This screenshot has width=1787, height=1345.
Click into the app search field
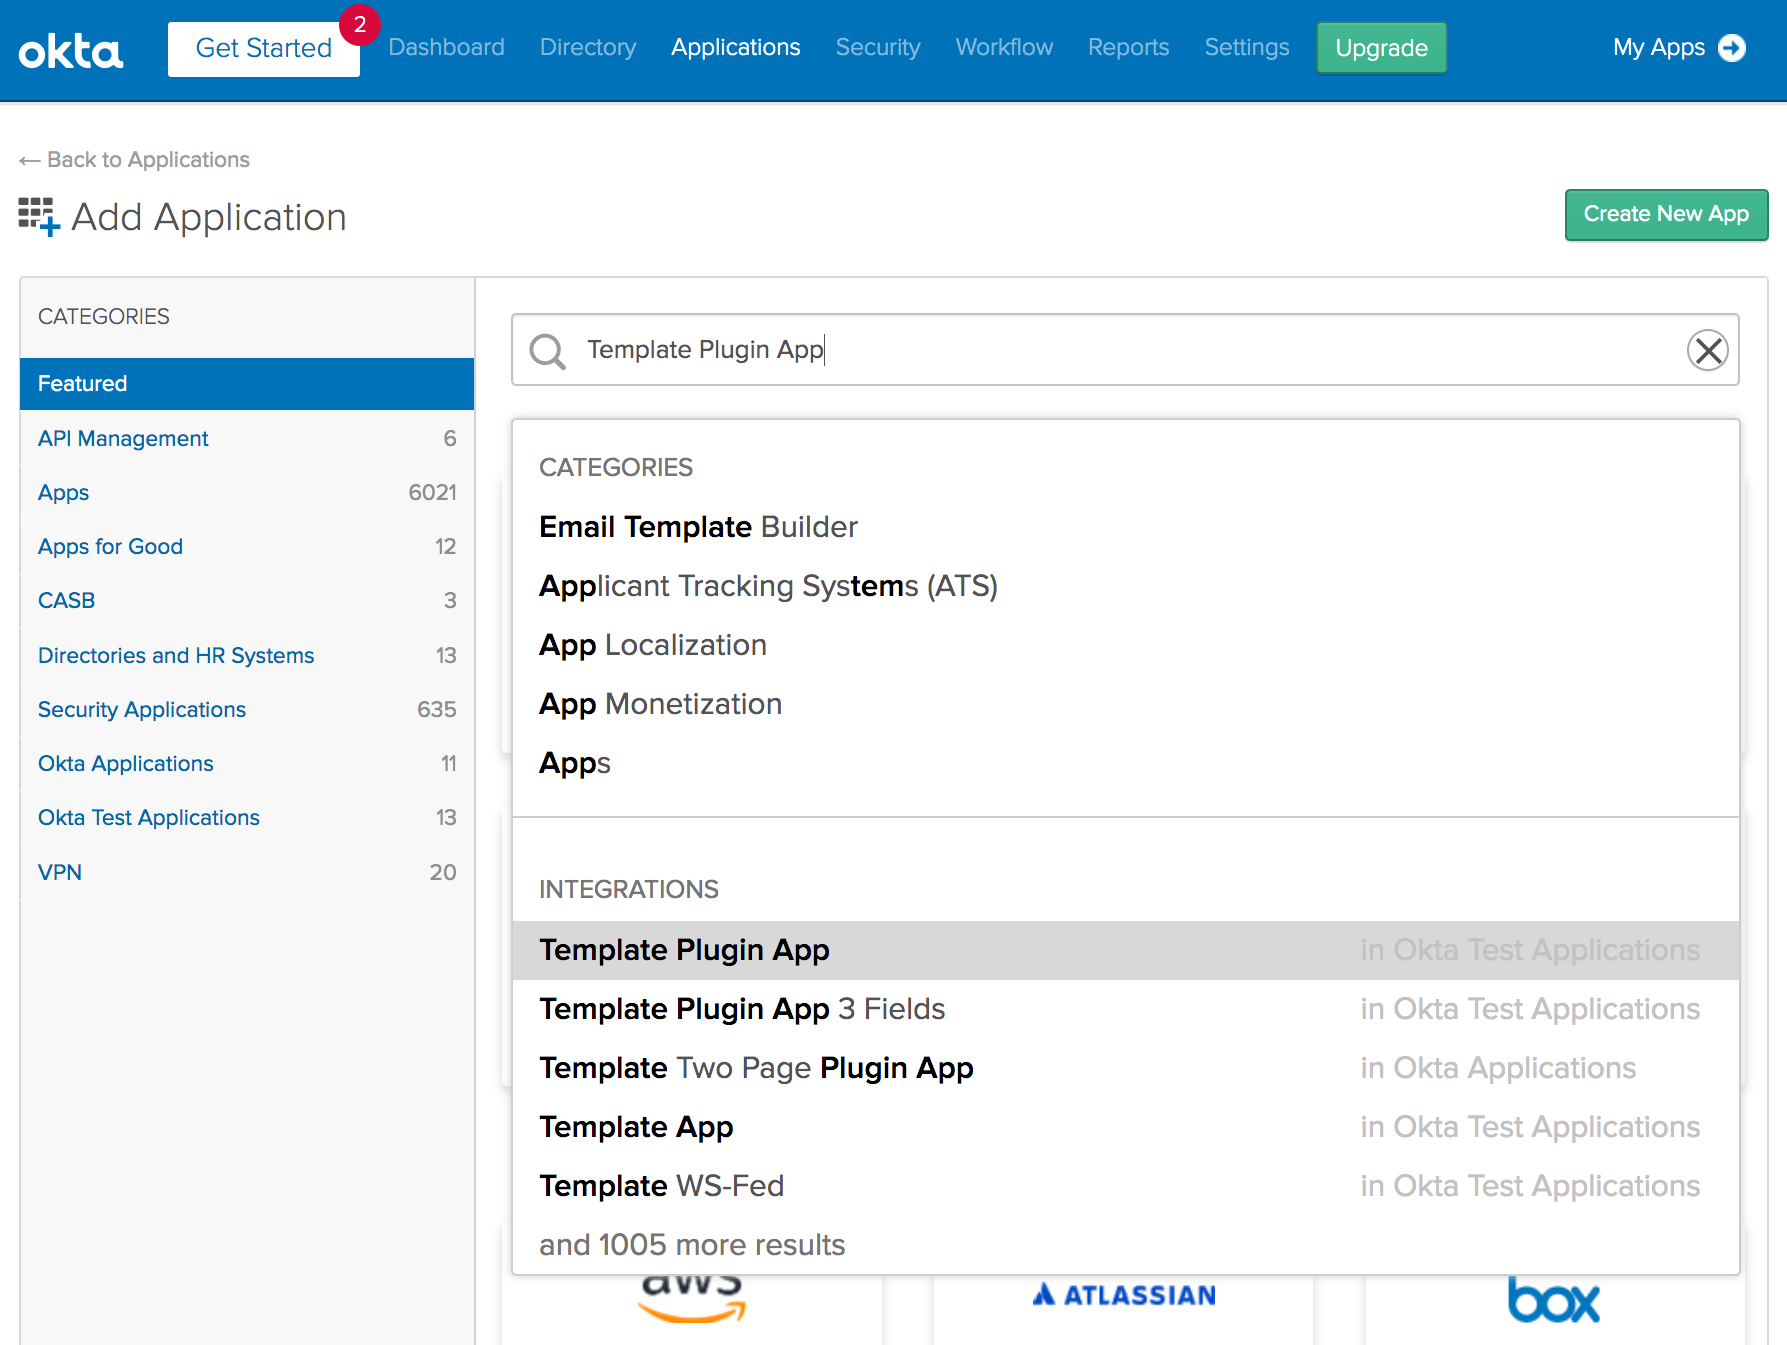point(1125,349)
